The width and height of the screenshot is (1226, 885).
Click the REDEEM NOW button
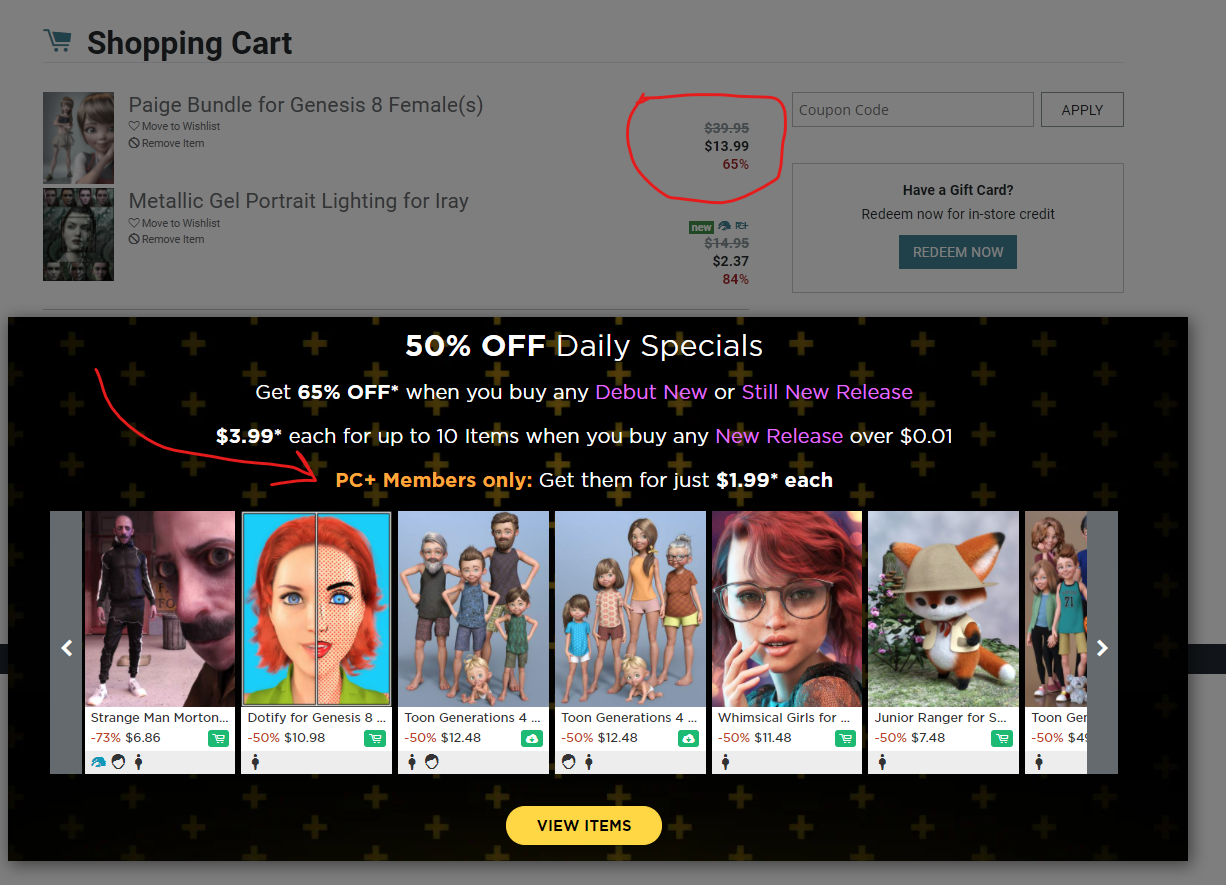(x=957, y=252)
